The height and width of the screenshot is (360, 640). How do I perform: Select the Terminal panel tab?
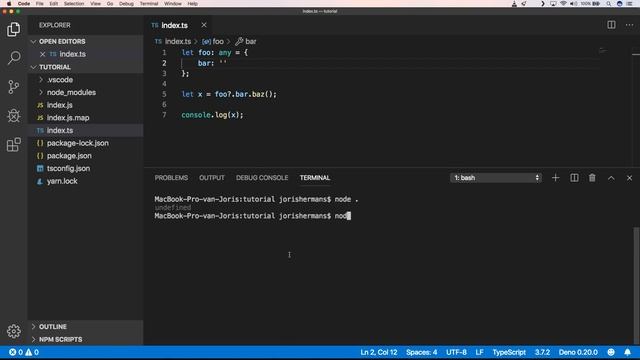315,178
